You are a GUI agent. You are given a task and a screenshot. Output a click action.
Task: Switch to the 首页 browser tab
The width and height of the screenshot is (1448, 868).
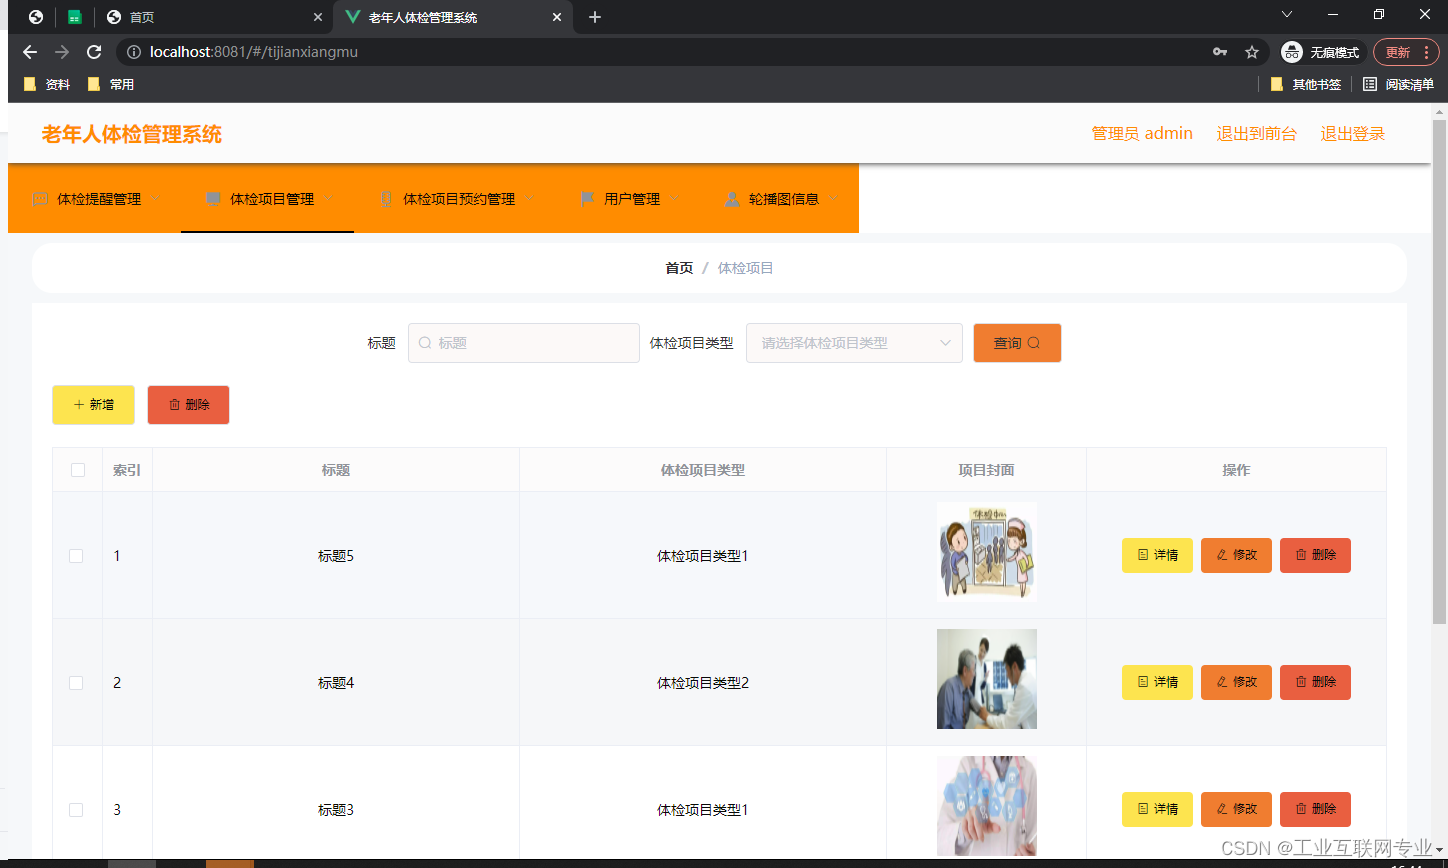[215, 17]
